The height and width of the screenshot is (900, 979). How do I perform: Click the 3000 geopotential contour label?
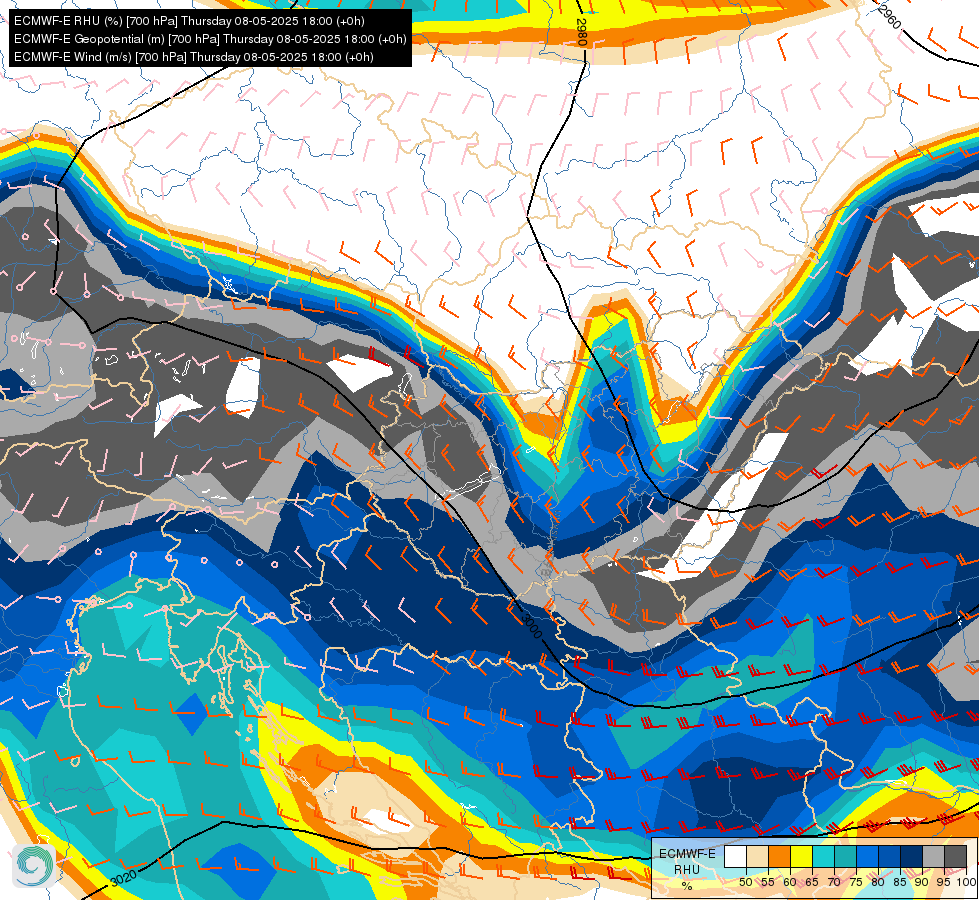tap(531, 626)
